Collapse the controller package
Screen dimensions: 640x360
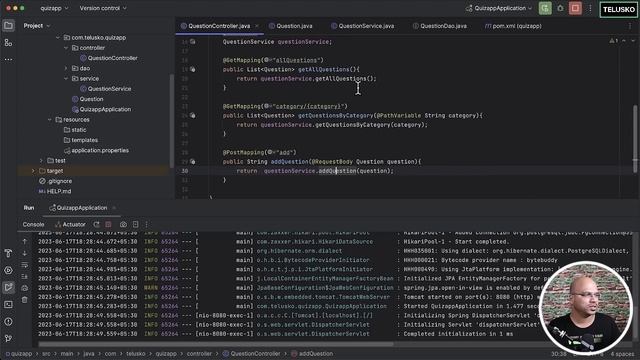point(66,48)
